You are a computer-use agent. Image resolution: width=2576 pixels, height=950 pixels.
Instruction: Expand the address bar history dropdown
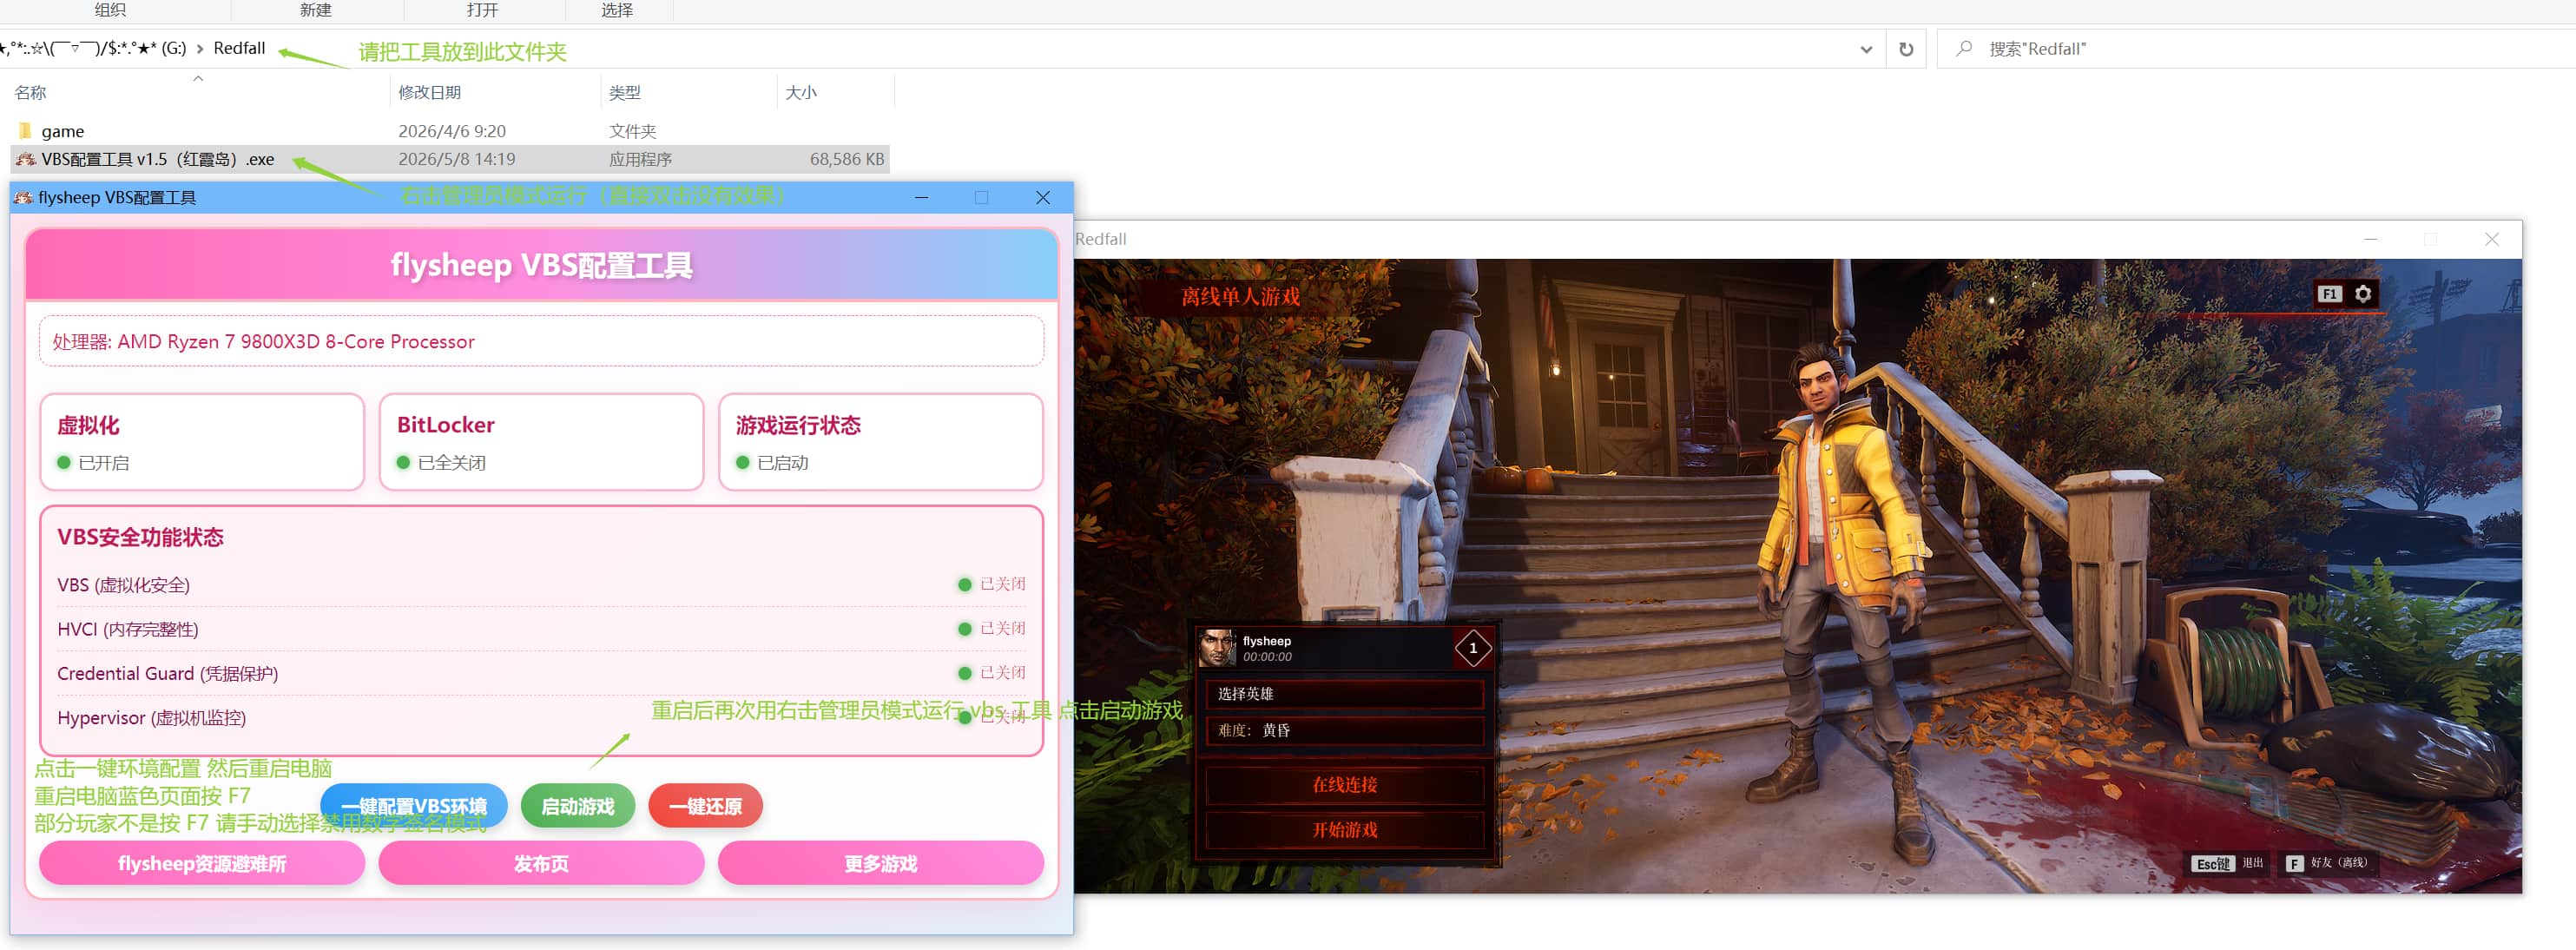point(1866,49)
